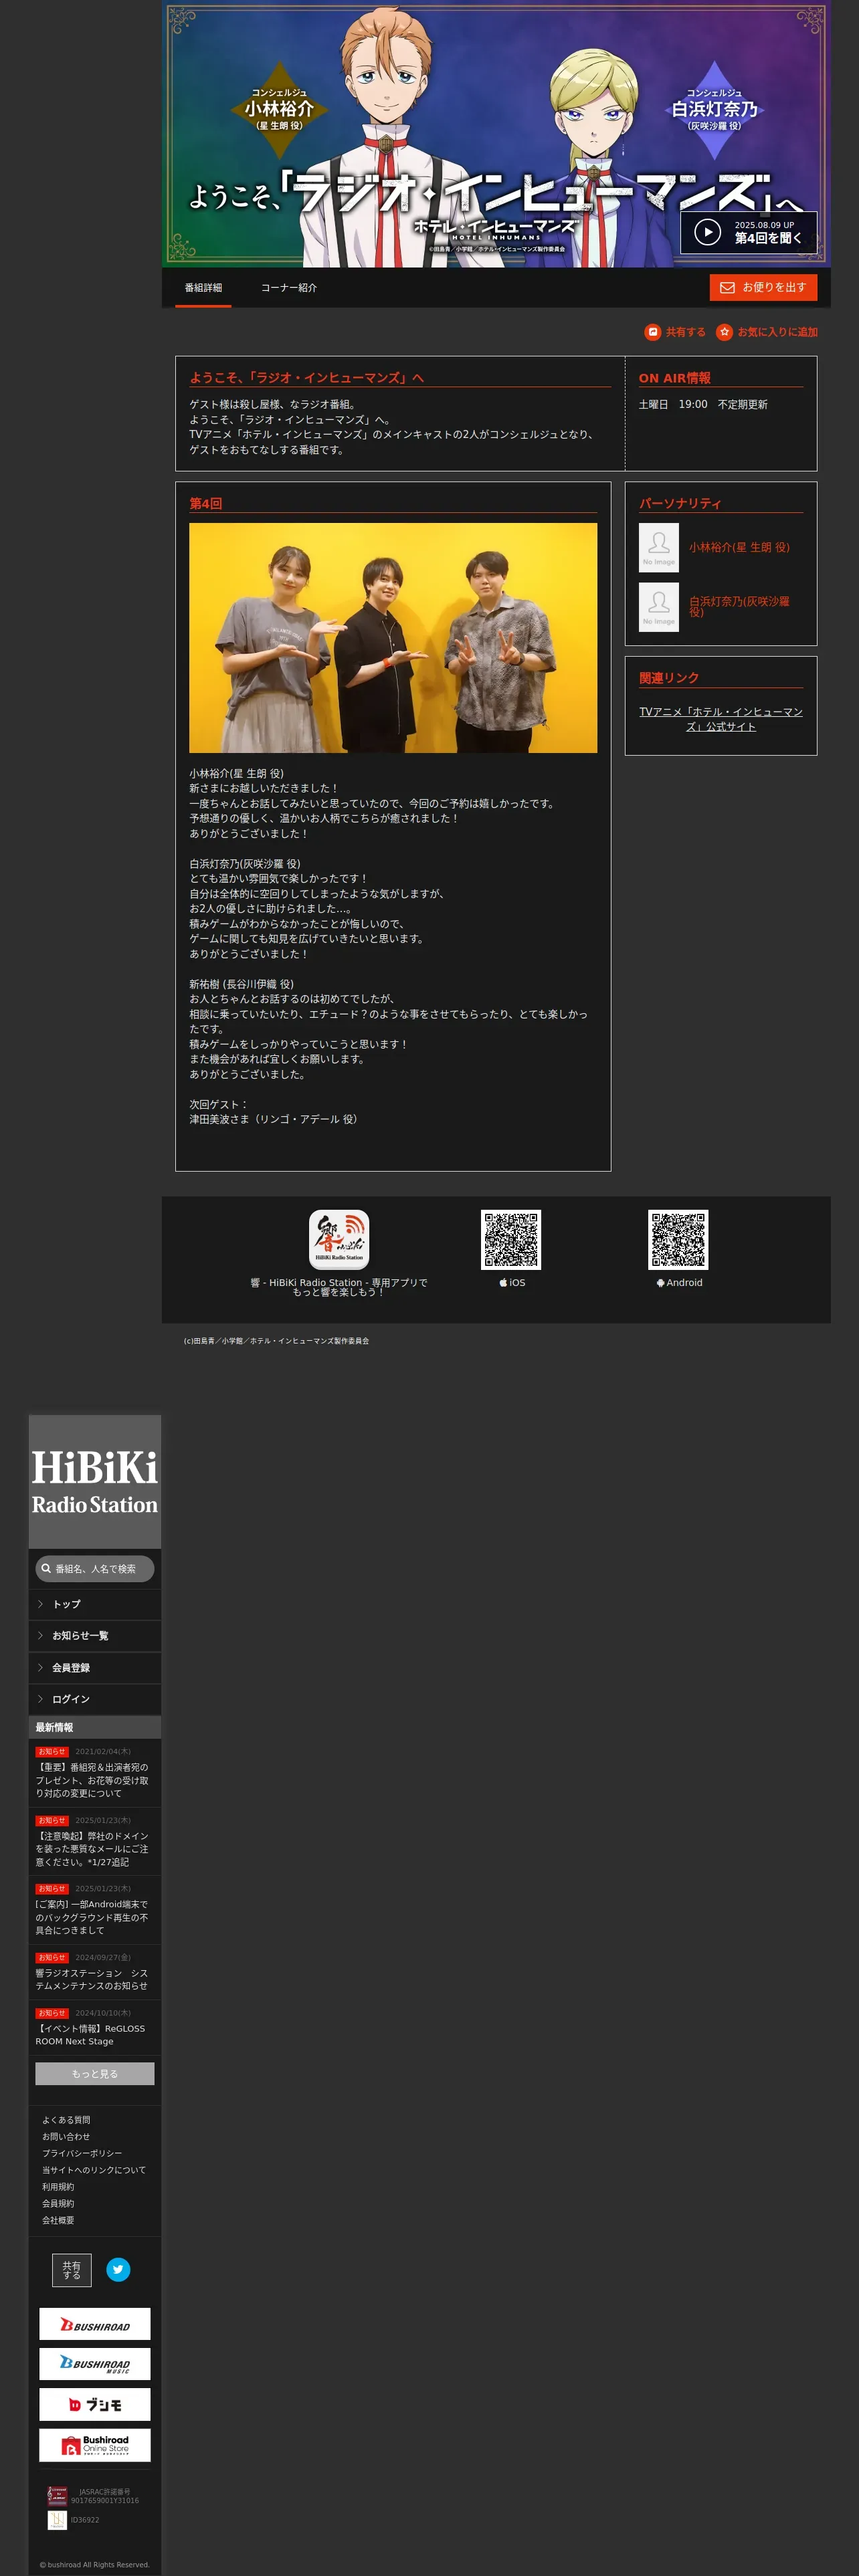Screen dimensions: 859x2576
Task: Click the JASRAC license badge icon
Action: 58,2496
